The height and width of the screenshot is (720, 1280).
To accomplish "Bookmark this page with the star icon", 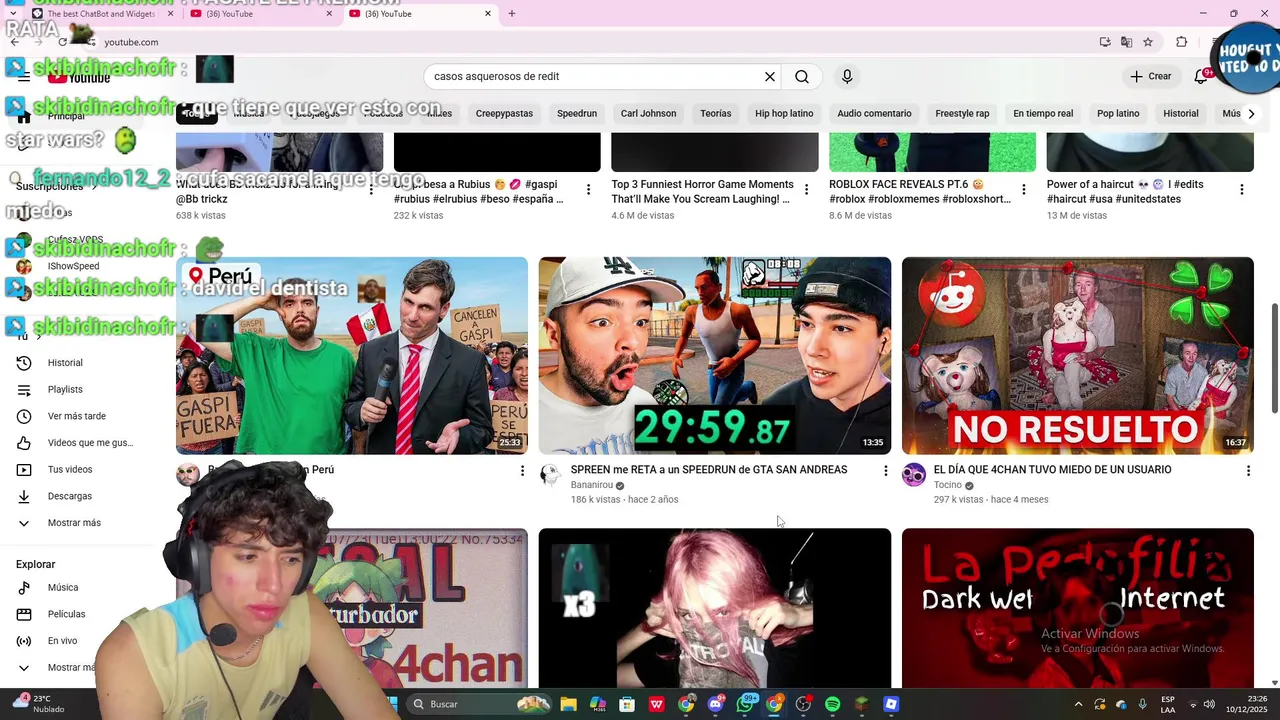I will 1148,42.
